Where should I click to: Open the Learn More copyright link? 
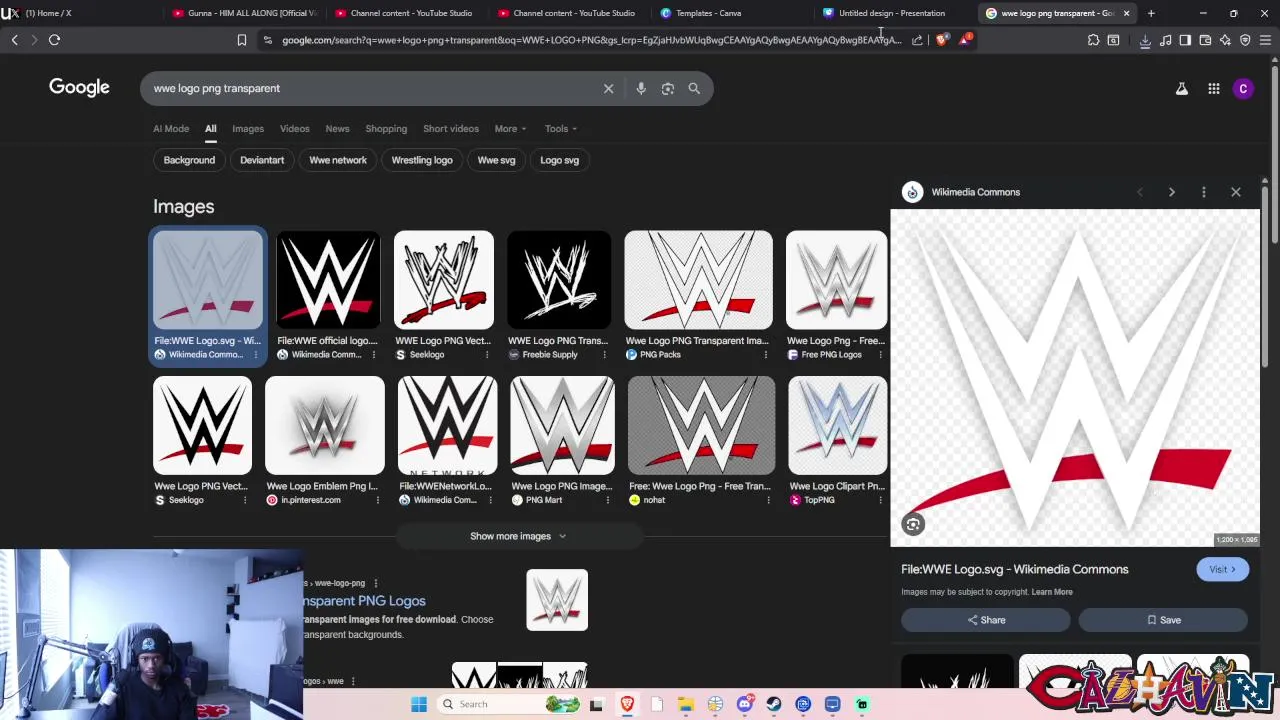coord(1052,592)
